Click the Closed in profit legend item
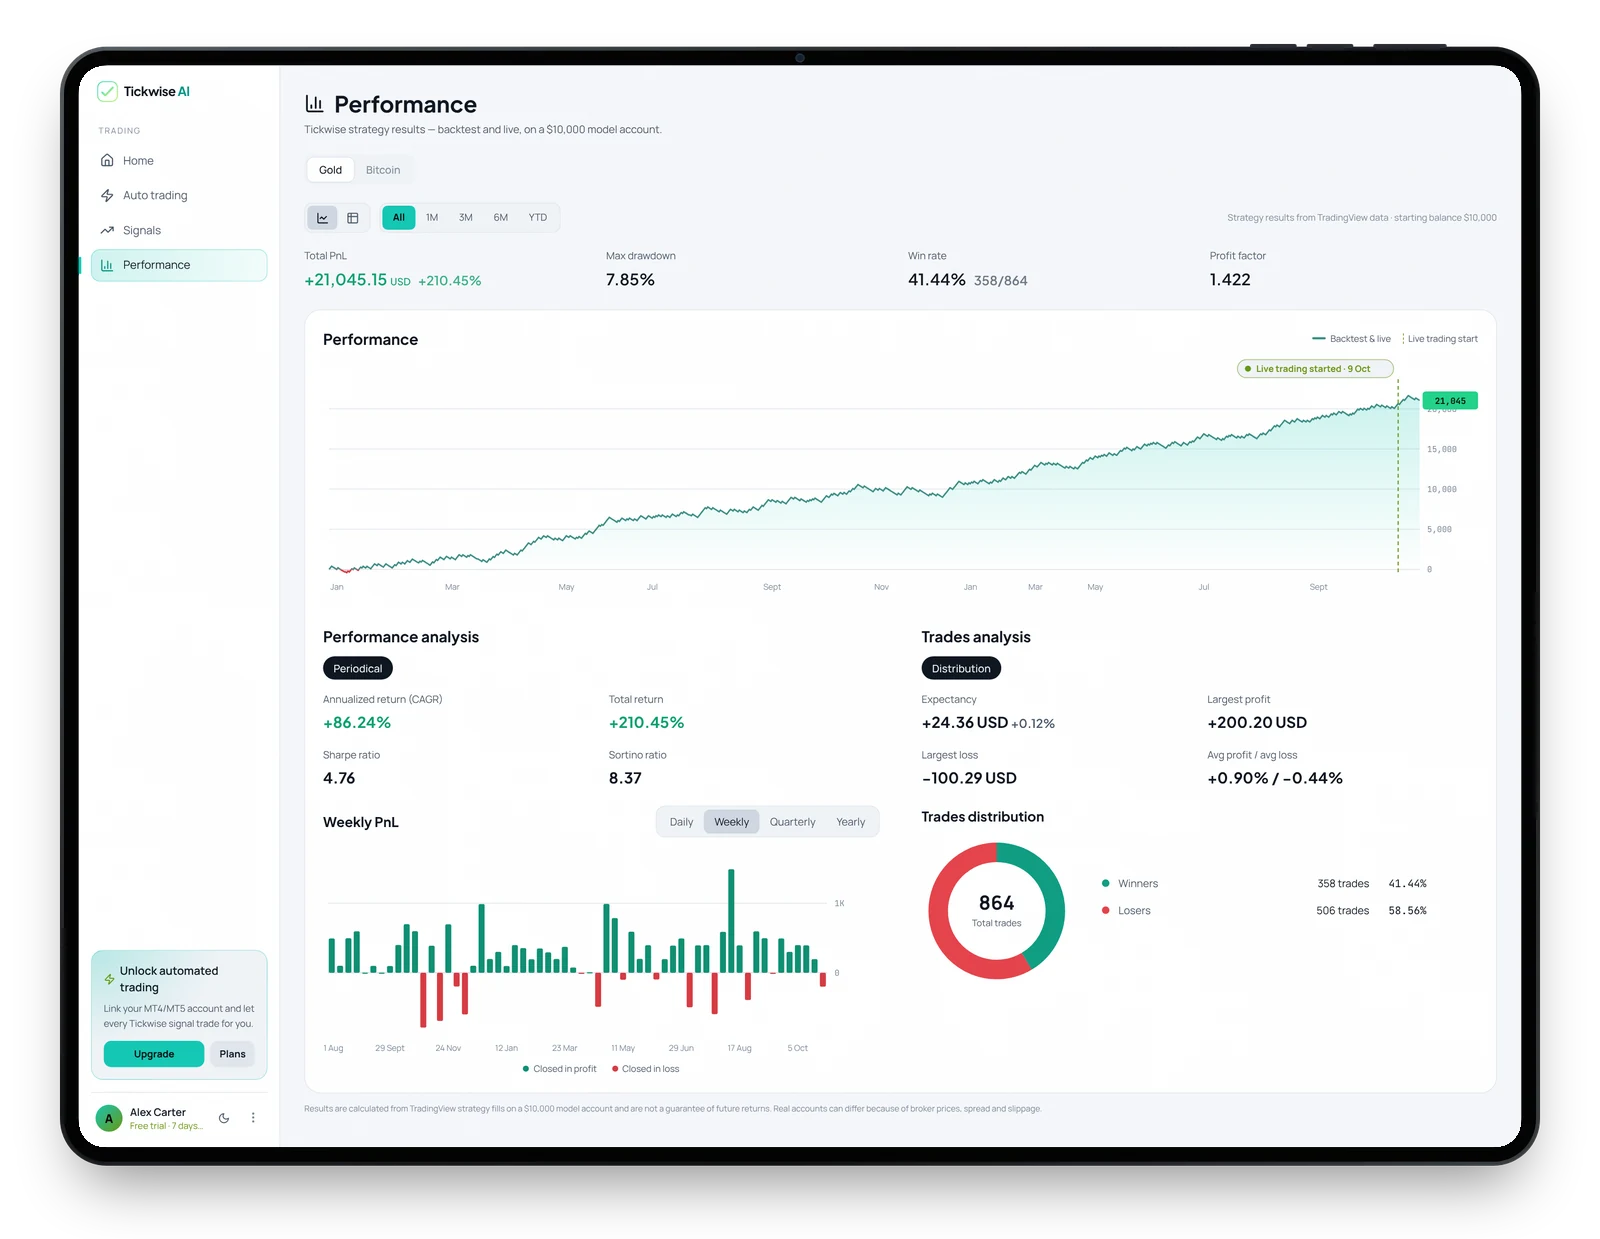The height and width of the screenshot is (1239, 1600). coord(560,1069)
